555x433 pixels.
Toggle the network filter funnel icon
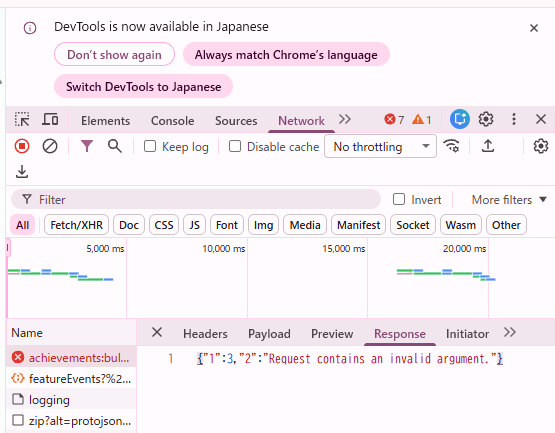[87, 146]
